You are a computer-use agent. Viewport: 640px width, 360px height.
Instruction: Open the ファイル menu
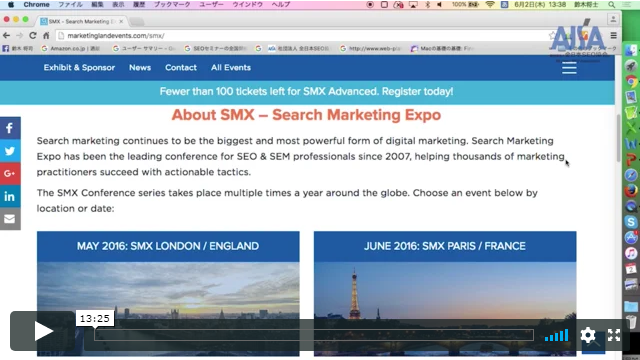point(70,4)
